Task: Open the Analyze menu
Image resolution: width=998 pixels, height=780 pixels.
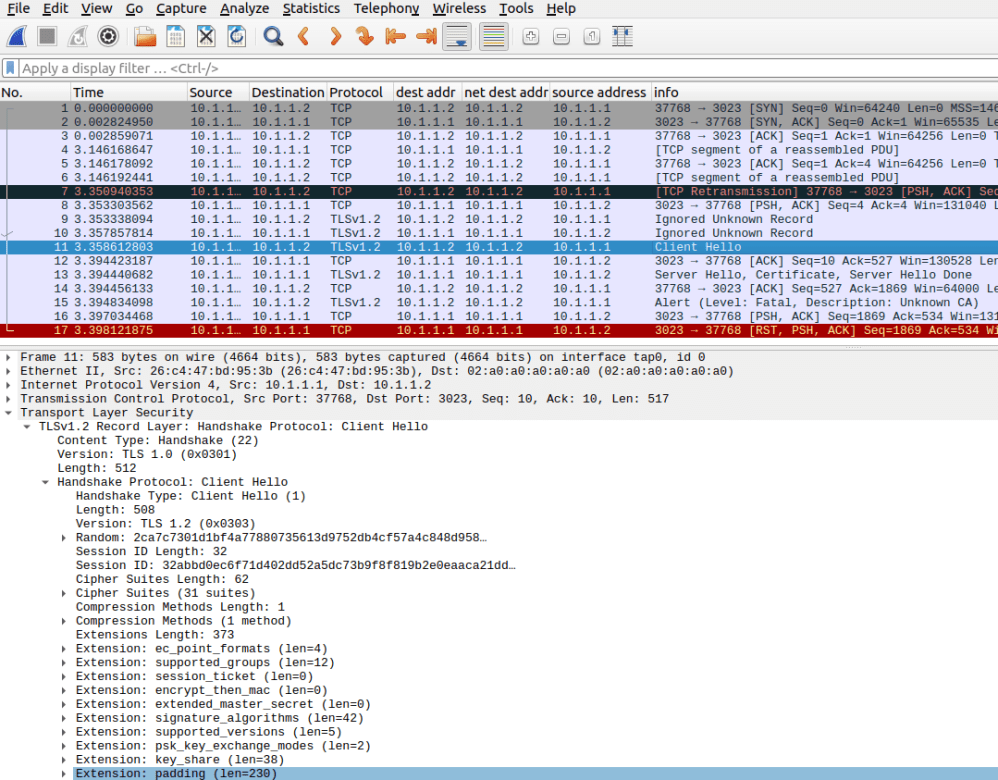Action: coord(245,9)
